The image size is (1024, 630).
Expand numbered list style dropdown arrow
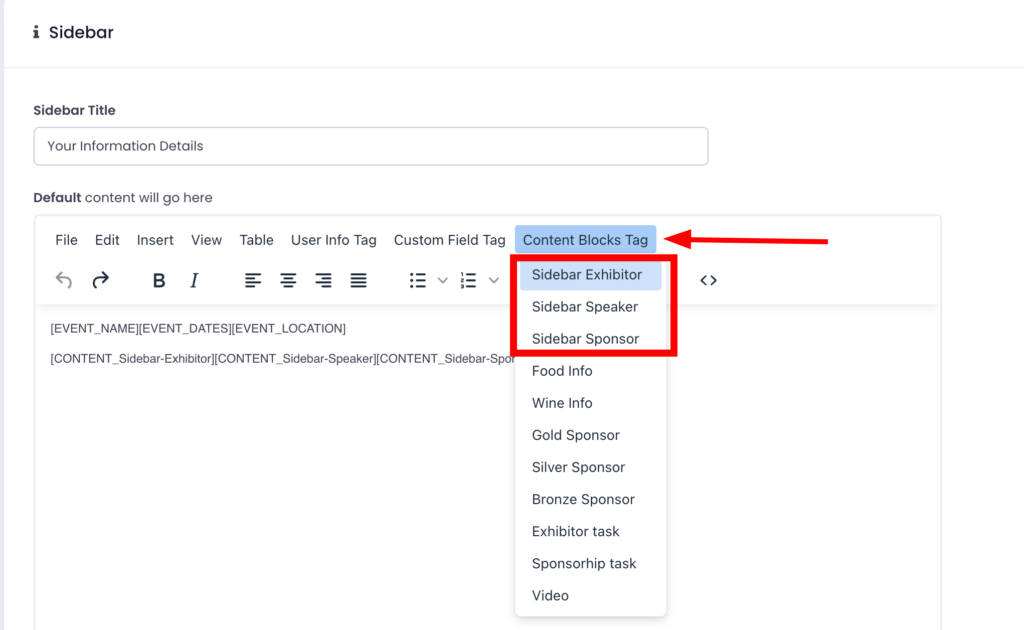(494, 281)
